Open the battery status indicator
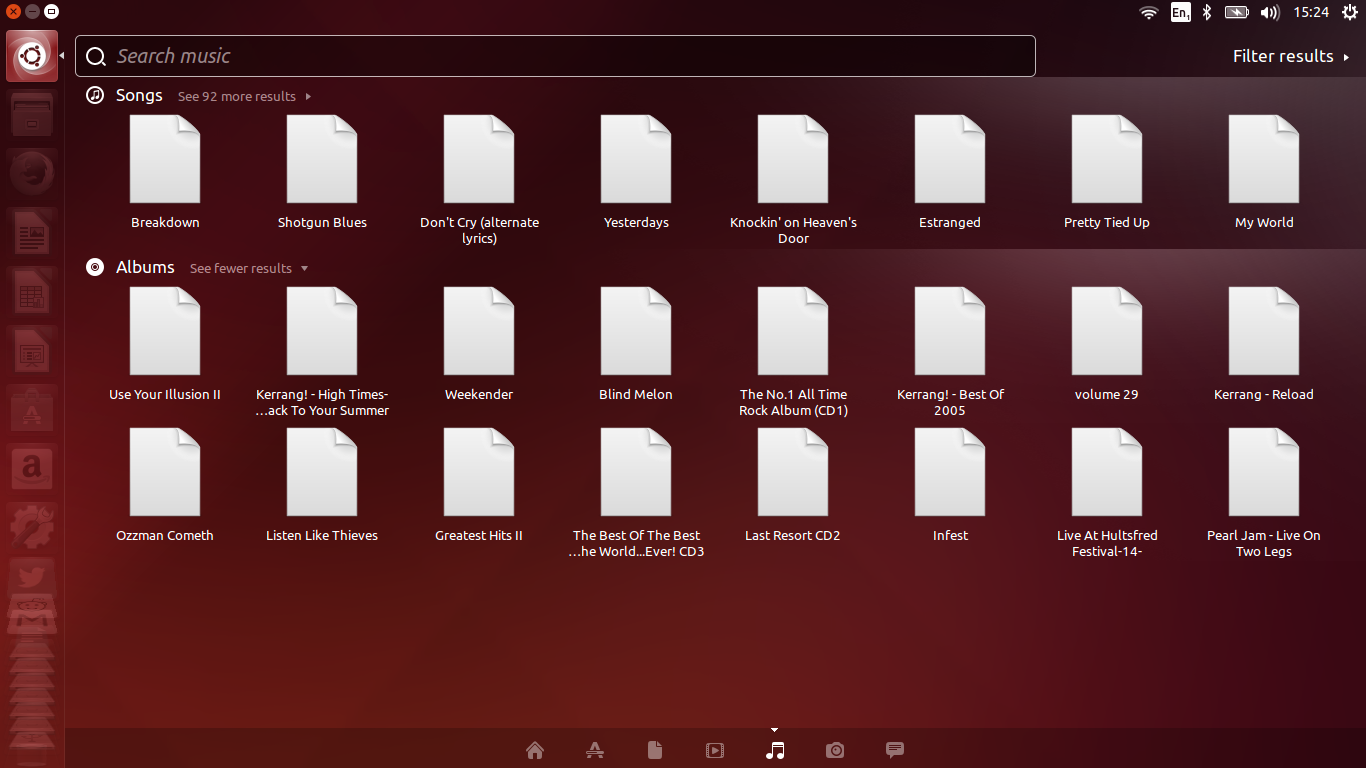The height and width of the screenshot is (768, 1366). pos(1237,12)
